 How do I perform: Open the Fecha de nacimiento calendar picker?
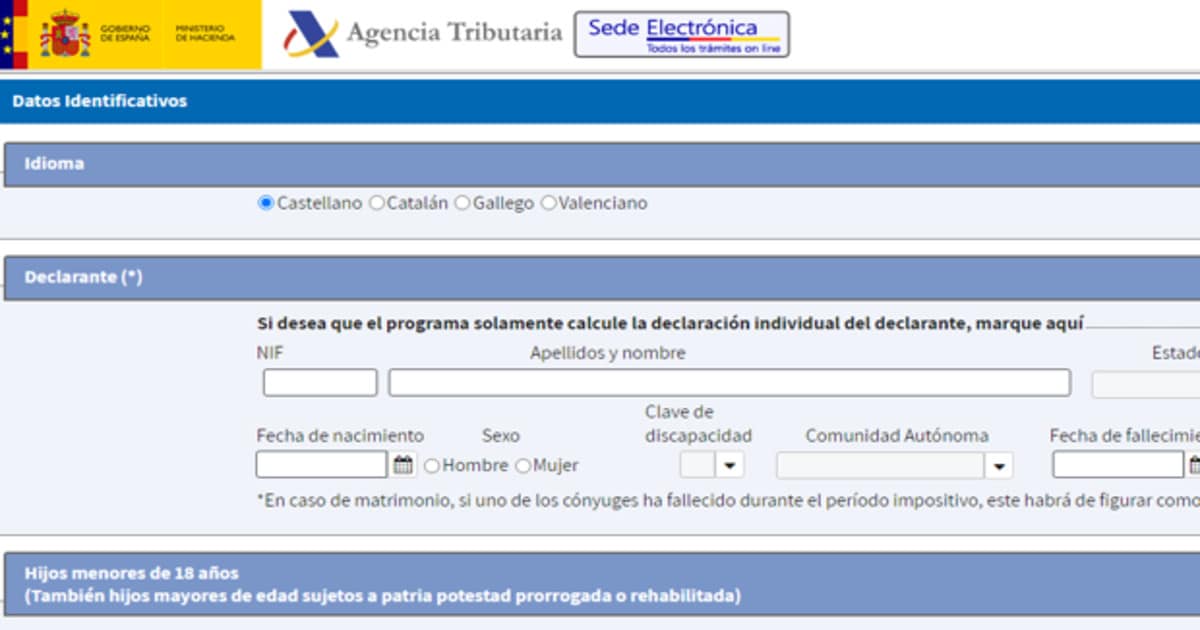click(x=403, y=465)
